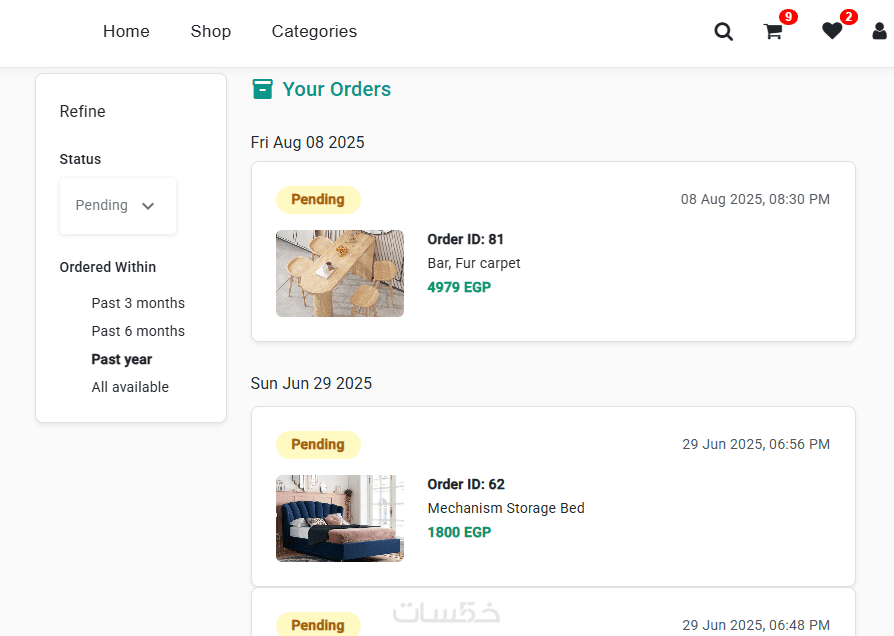Click the Pending badge on order 81
Image resolution: width=894 pixels, height=636 pixels.
[318, 200]
